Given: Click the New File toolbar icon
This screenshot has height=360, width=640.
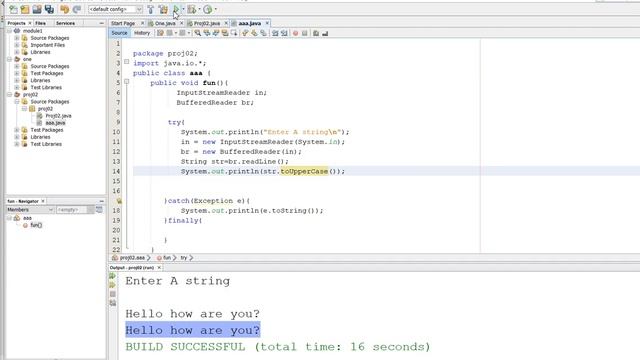Looking at the screenshot, I should [x=13, y=9].
